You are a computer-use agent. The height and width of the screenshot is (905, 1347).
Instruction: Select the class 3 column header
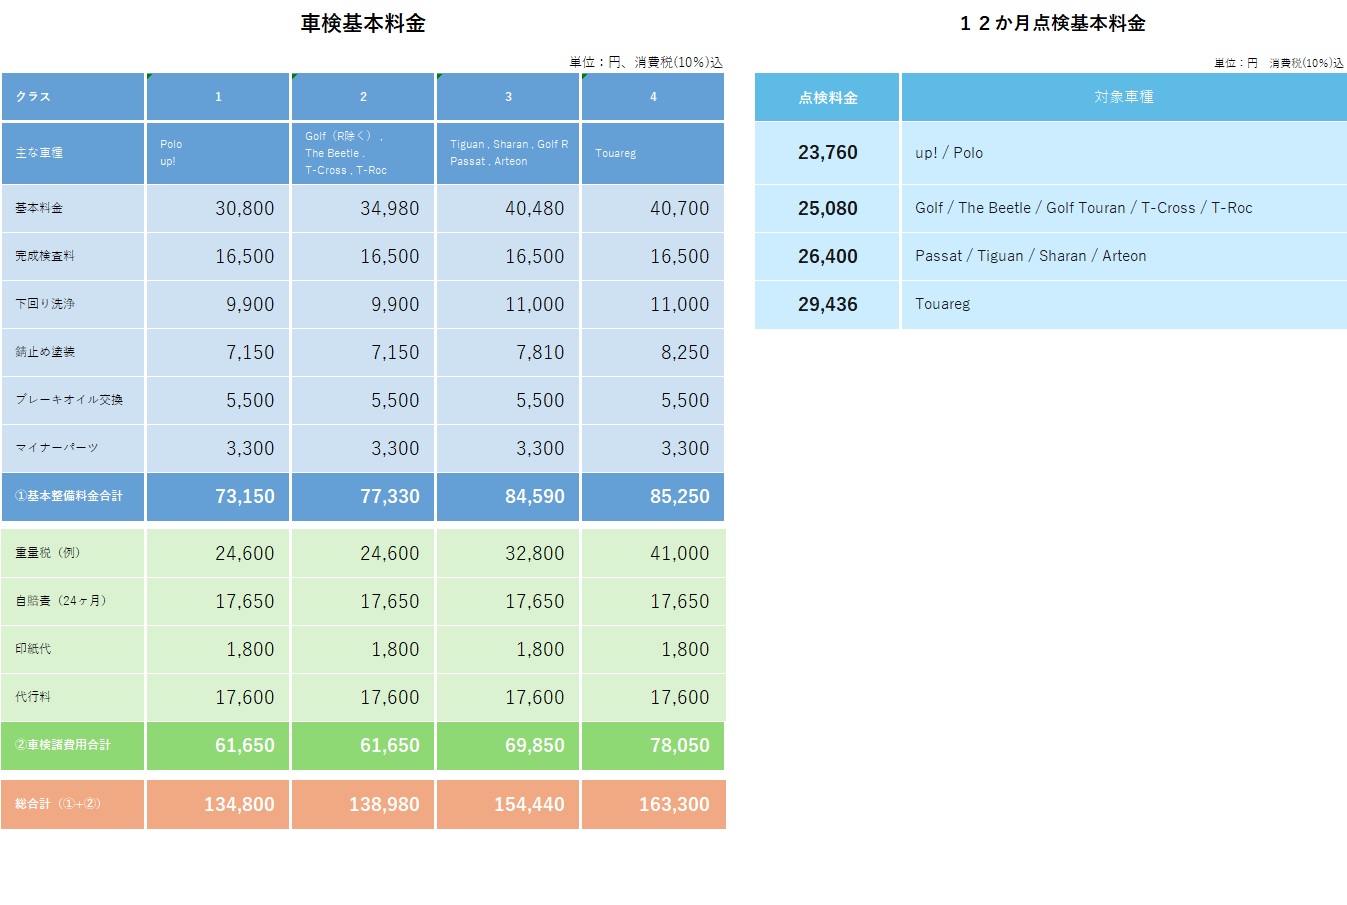tap(508, 97)
